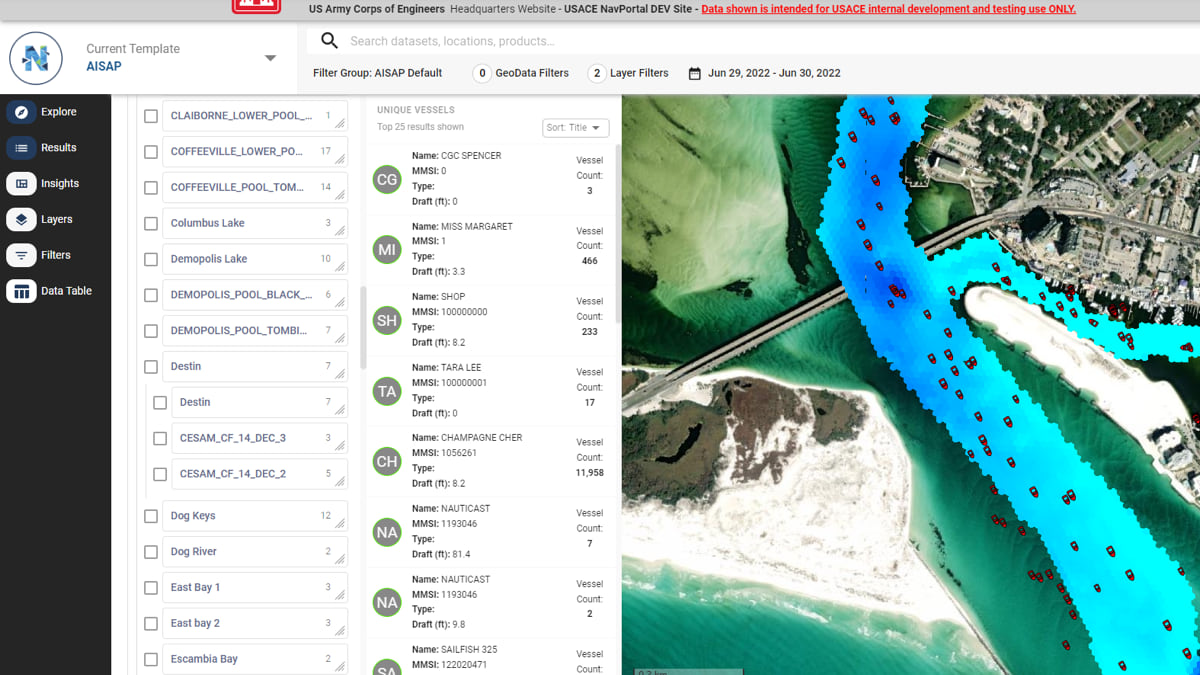Open the Filters funnel icon
The height and width of the screenshot is (675, 1200).
click(21, 255)
